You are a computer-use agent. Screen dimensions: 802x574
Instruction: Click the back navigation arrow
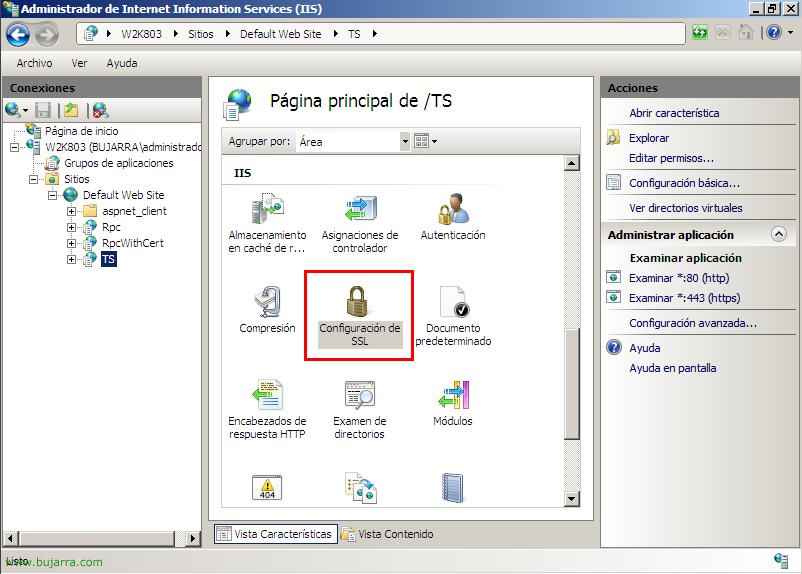tap(18, 35)
